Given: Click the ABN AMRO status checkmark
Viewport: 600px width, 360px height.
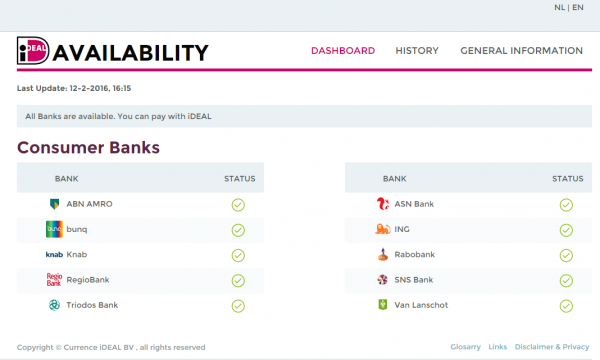Looking at the screenshot, I should tap(238, 205).
